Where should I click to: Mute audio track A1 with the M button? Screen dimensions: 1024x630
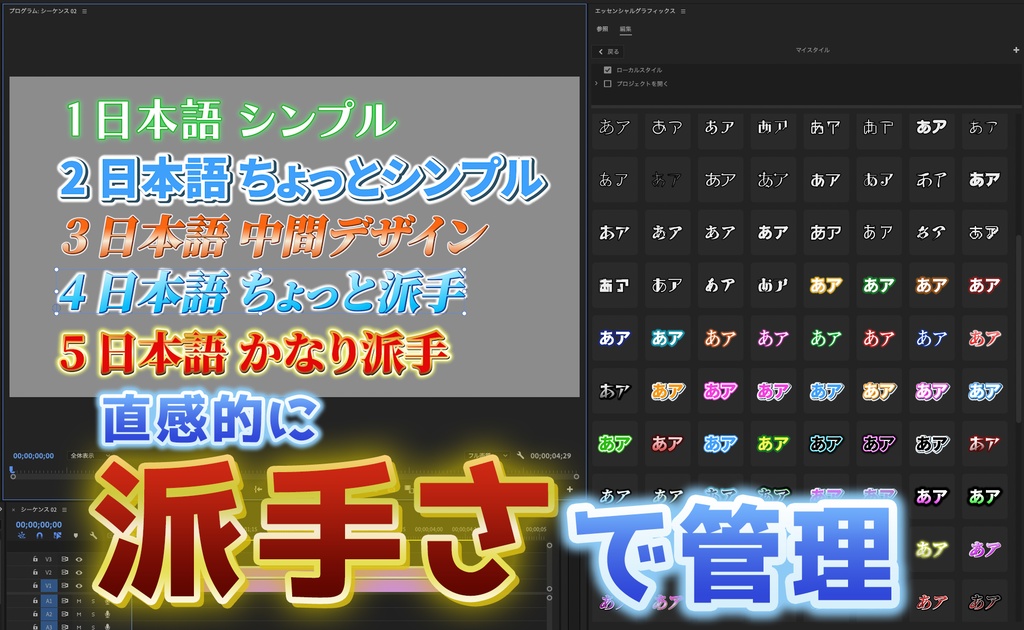(79, 601)
